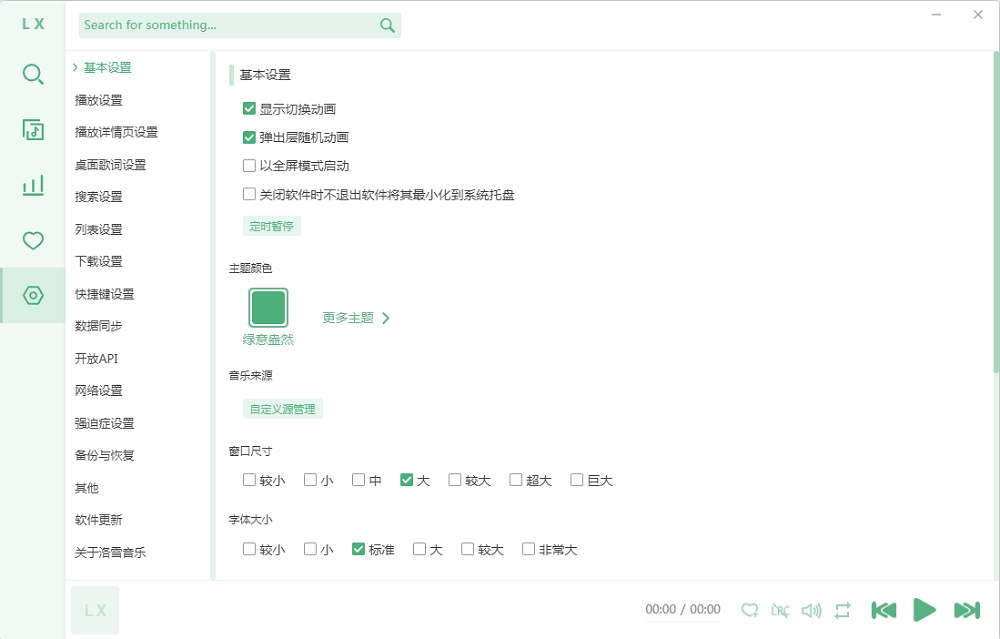The height and width of the screenshot is (639, 1000).
Task: Open 自定义源管理 under music sources
Action: [x=281, y=409]
